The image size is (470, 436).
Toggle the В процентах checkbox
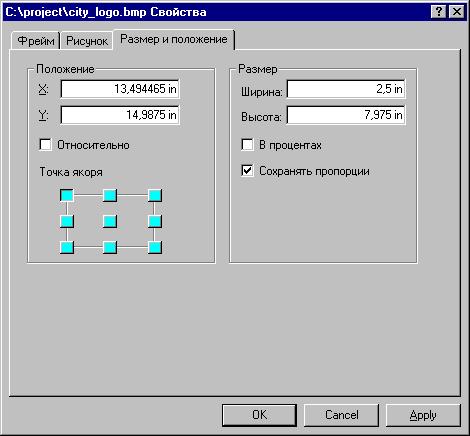pyautogui.click(x=247, y=145)
